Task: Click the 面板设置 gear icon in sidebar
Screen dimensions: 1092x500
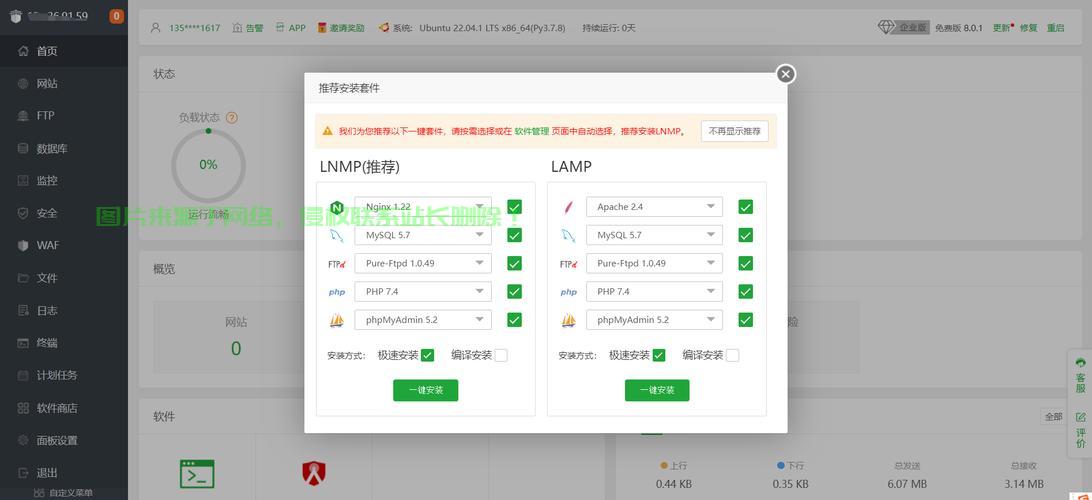Action: point(23,440)
